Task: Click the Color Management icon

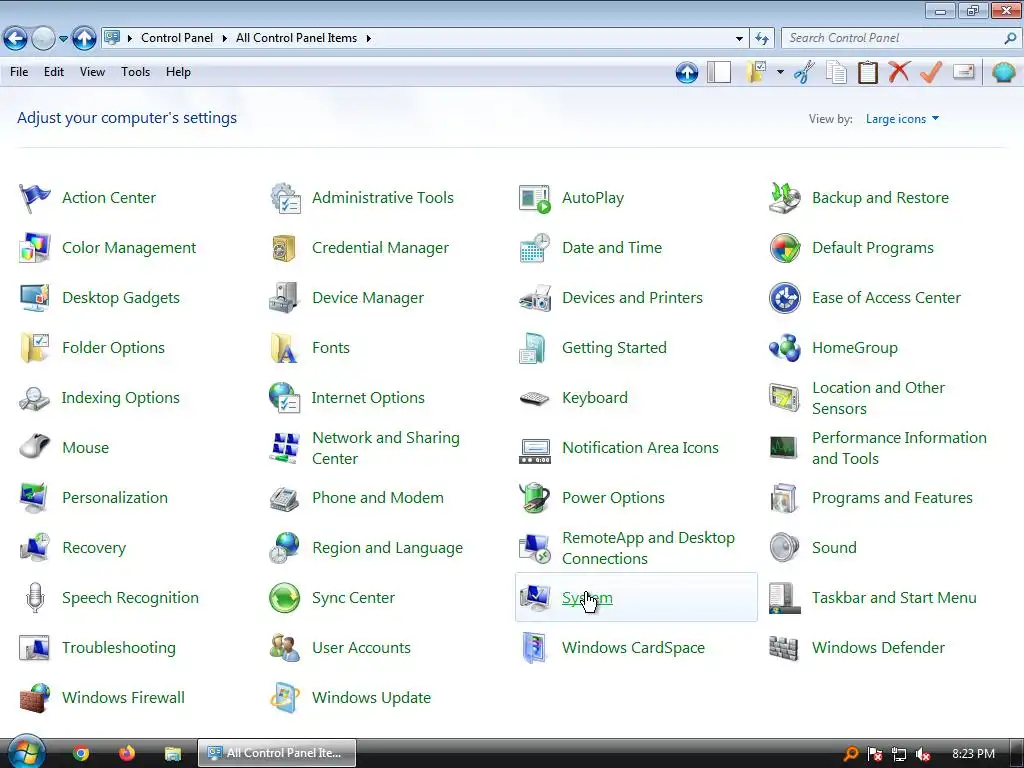Action: (x=35, y=248)
